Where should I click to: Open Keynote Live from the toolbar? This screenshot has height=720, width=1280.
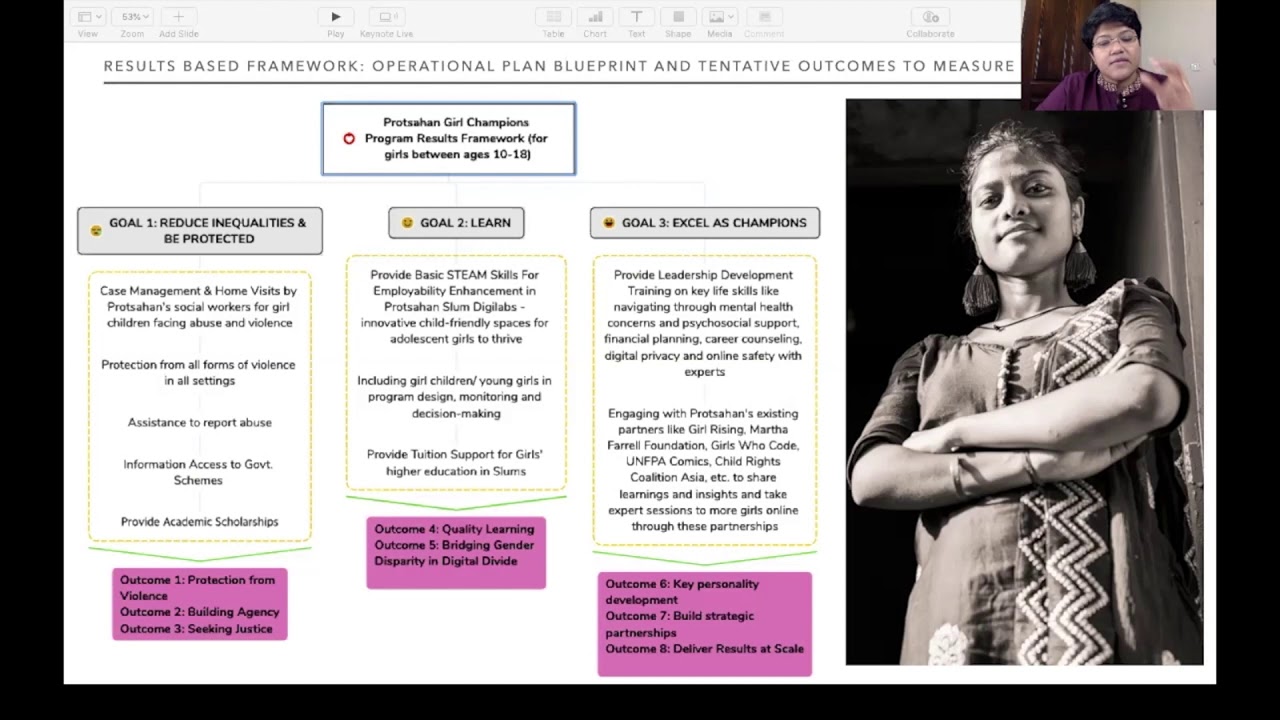tap(386, 17)
